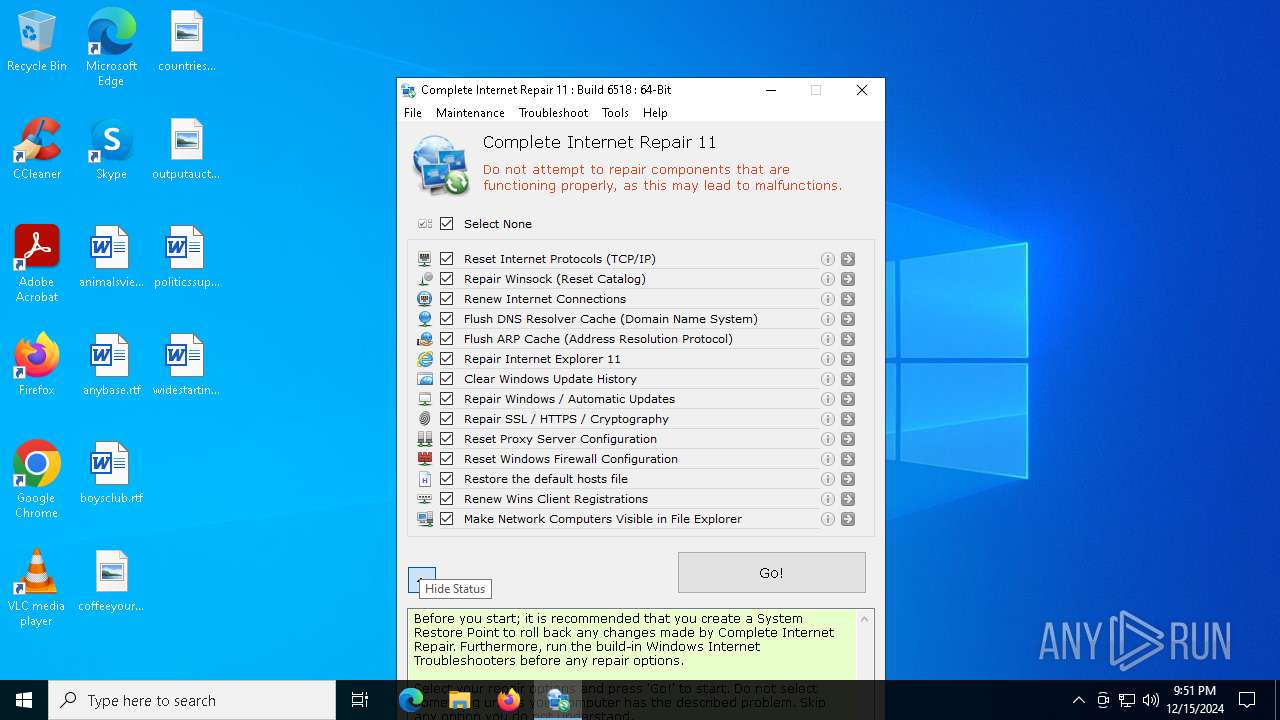The height and width of the screenshot is (720, 1280).
Task: Uncheck Flush ARP Cache option
Action: click(447, 339)
